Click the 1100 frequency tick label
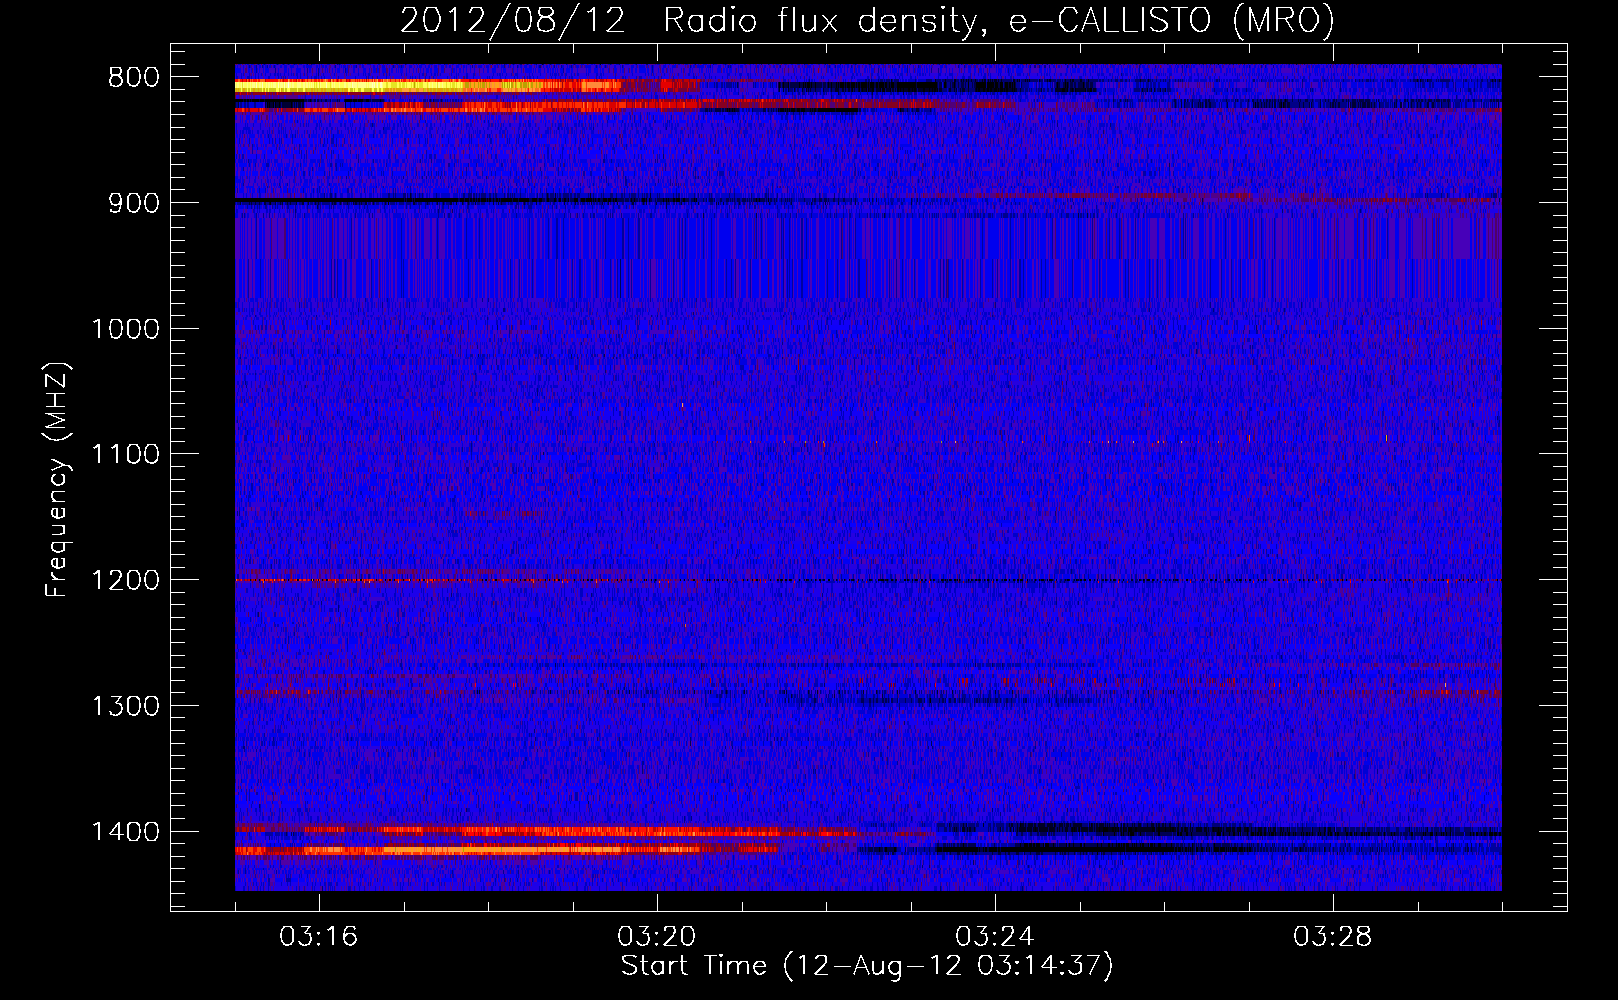This screenshot has width=1618, height=1000. [x=125, y=455]
